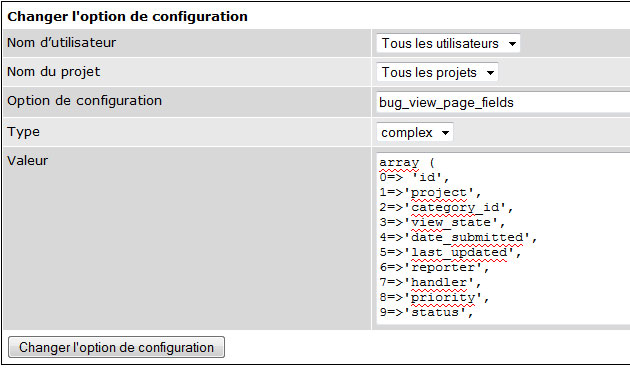Place cursor on the 'last_updated' line
This screenshot has width=630, height=372.
pyautogui.click(x=450, y=252)
